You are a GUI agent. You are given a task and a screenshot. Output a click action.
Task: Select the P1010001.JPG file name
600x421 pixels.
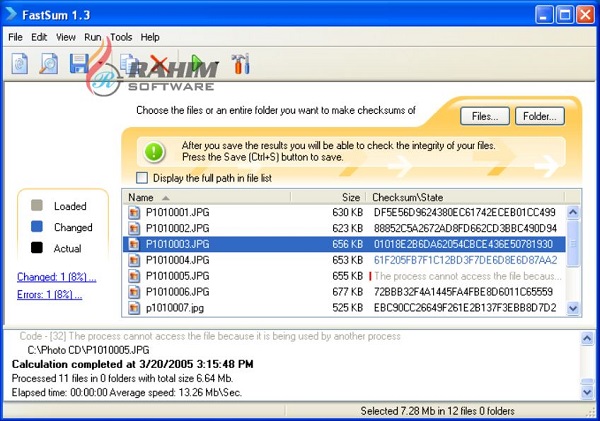178,212
